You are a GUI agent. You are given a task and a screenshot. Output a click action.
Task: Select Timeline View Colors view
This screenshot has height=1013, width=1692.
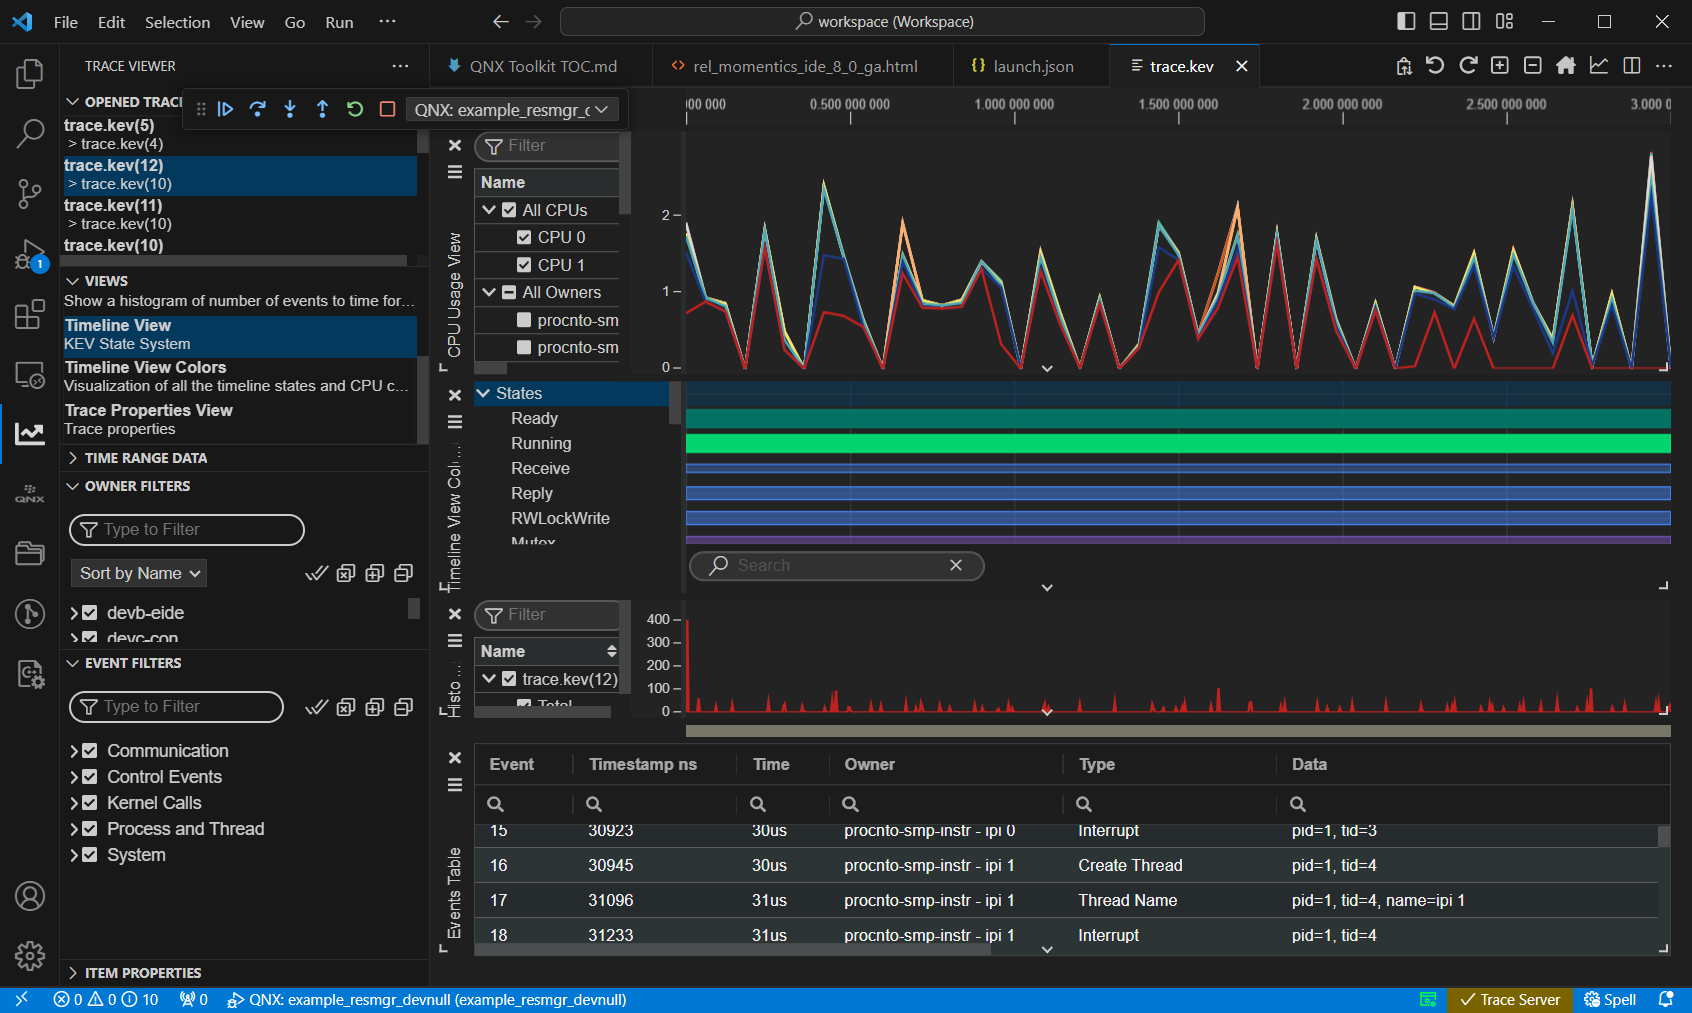click(x=238, y=376)
